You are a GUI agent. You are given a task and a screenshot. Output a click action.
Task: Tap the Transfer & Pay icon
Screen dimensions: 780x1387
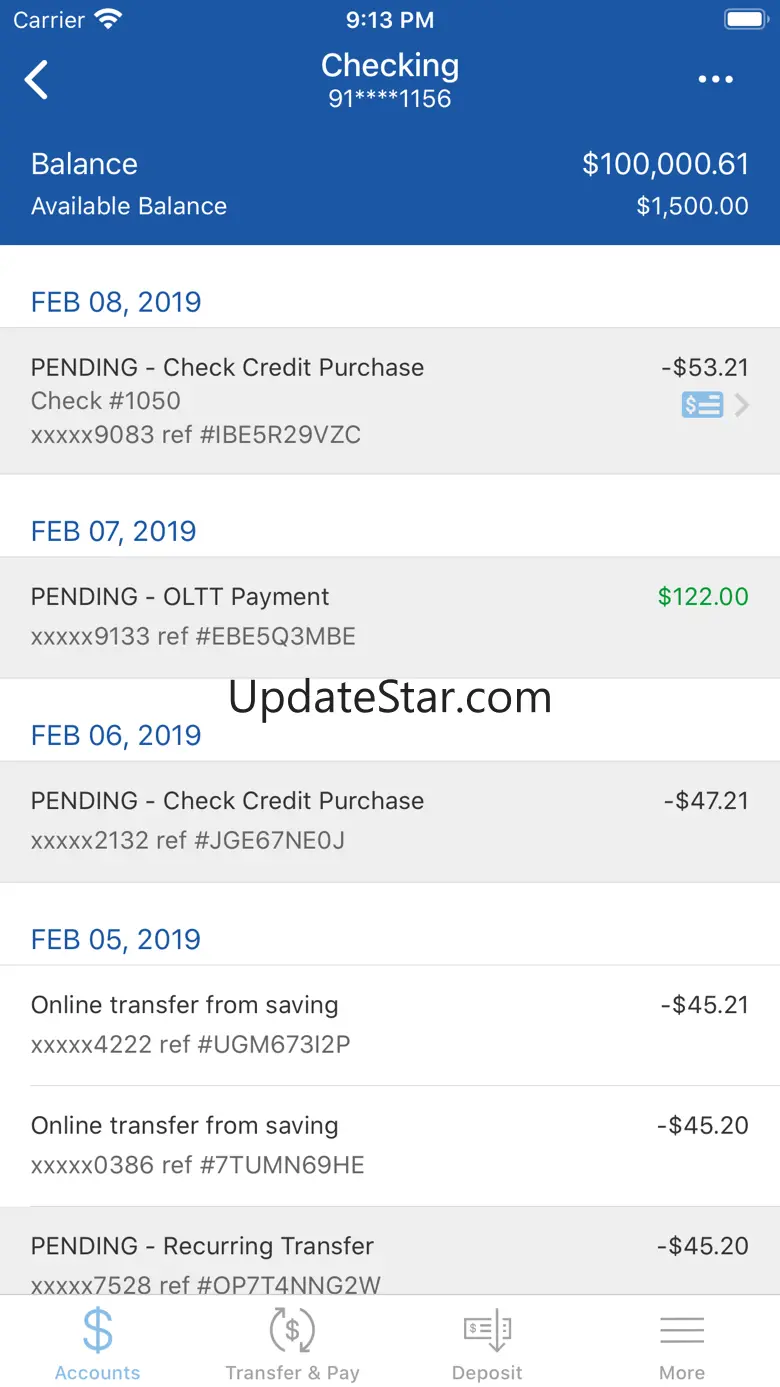(x=292, y=1331)
